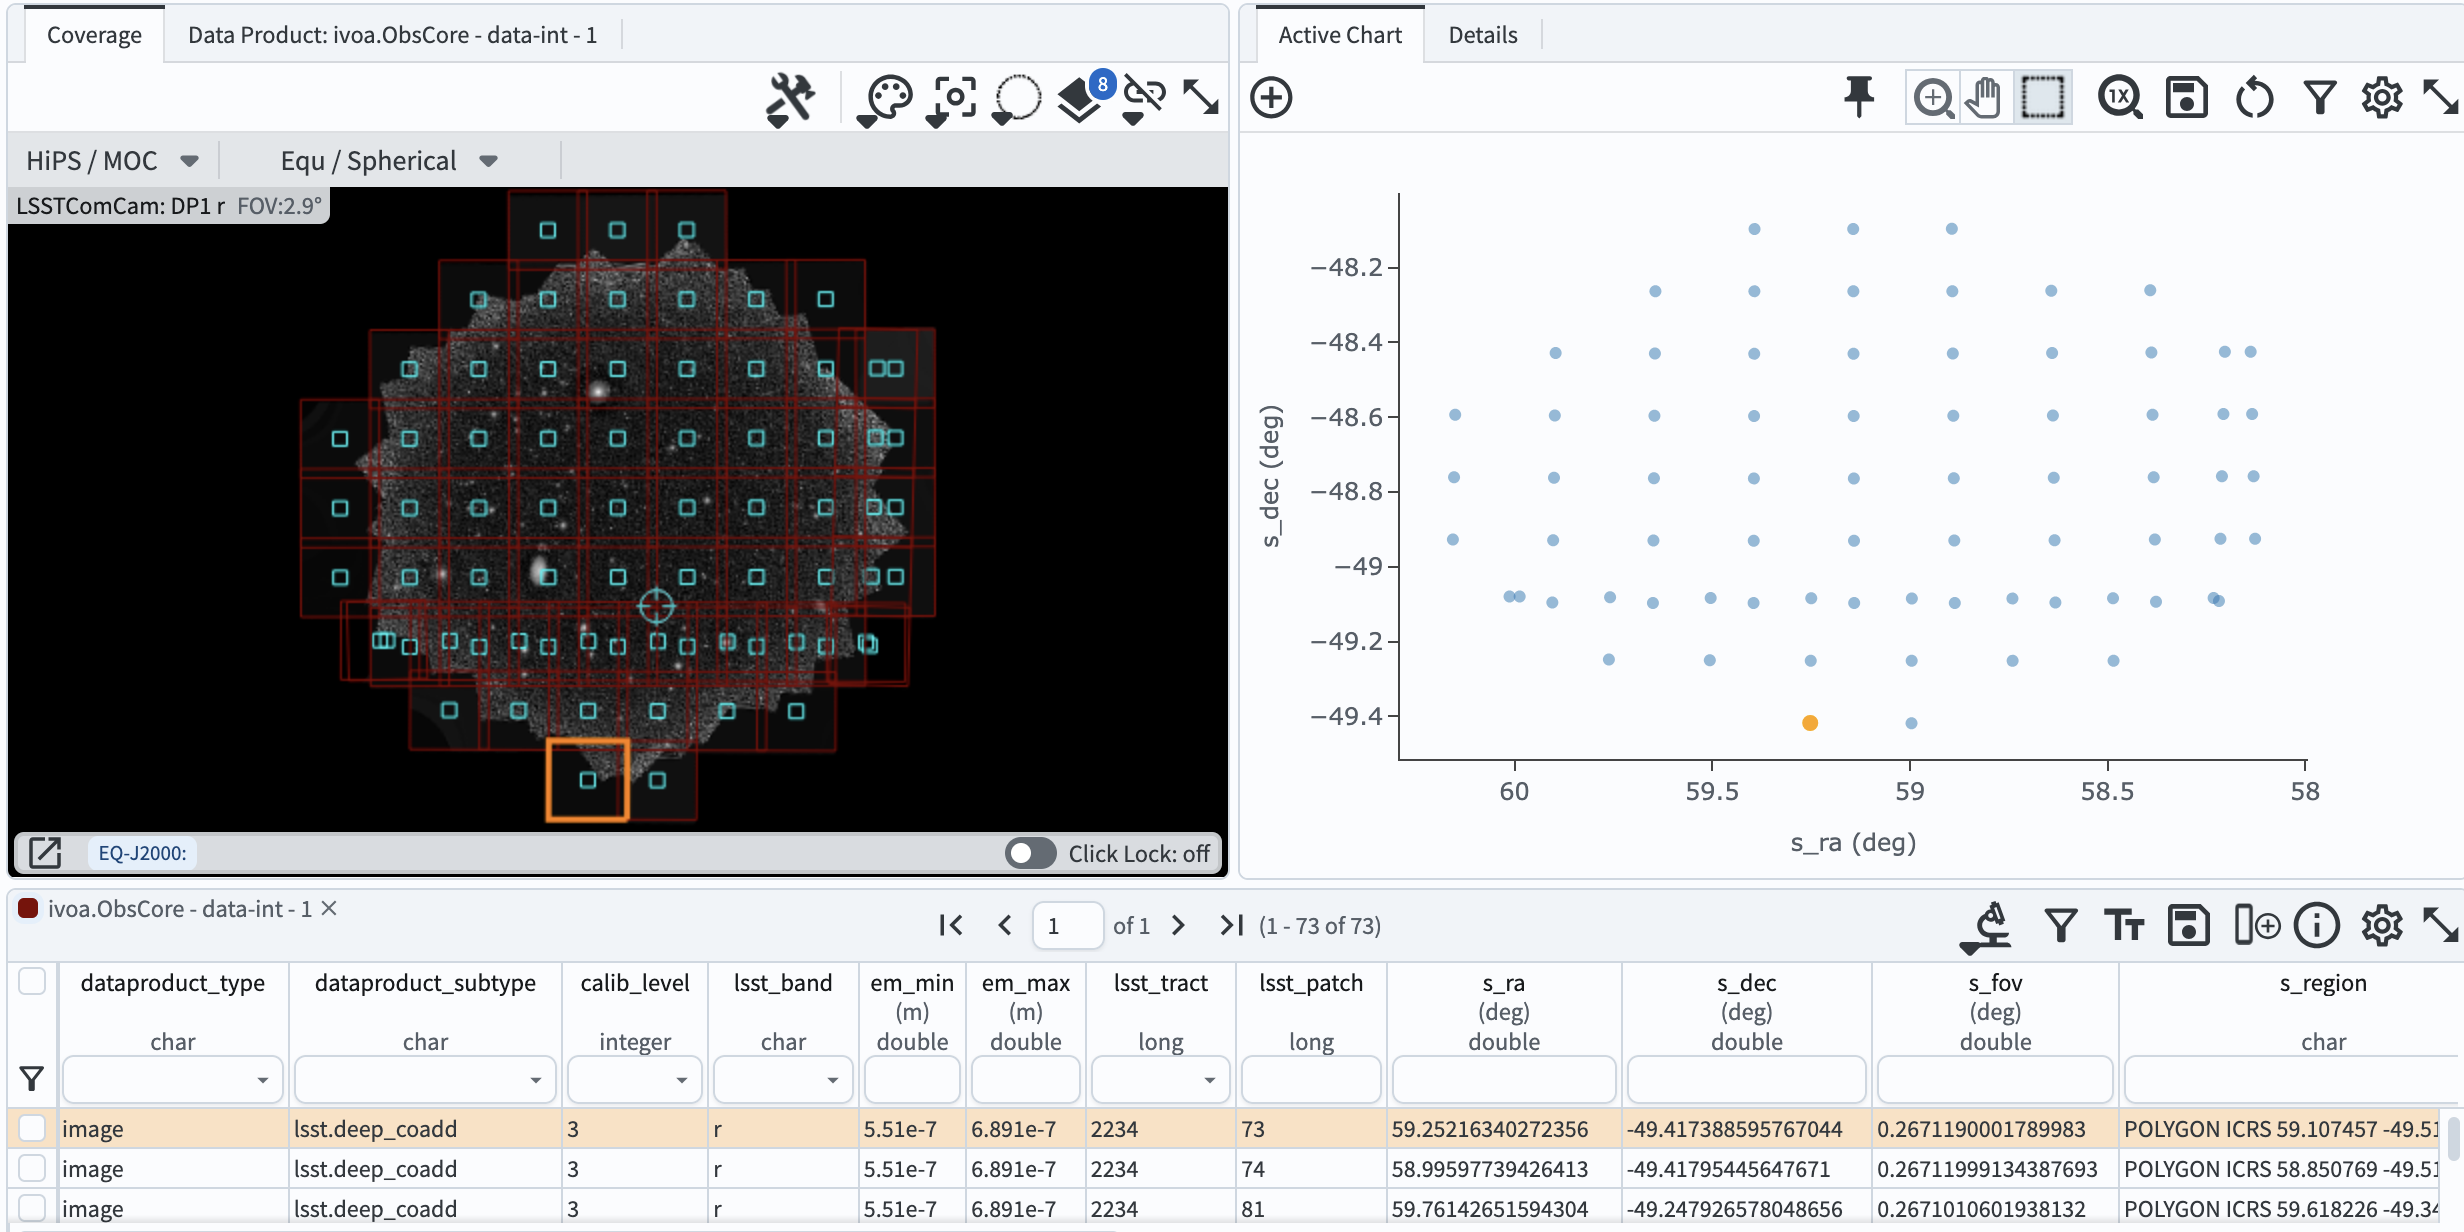2464x1232 pixels.
Task: Check the patch 74 row checkbox
Action: (32, 1168)
